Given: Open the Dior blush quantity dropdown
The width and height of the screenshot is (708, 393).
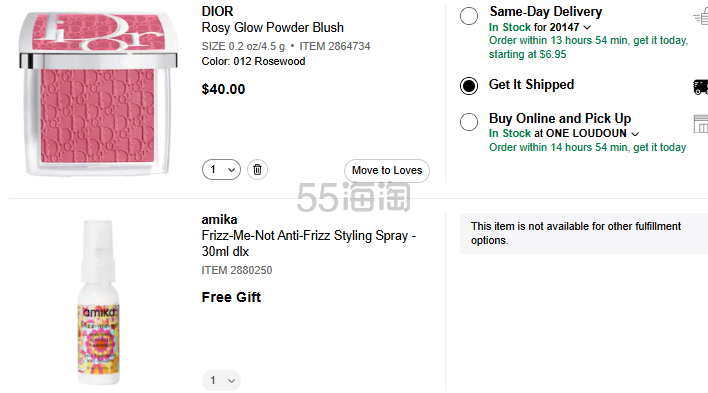Looking at the screenshot, I should [x=221, y=169].
